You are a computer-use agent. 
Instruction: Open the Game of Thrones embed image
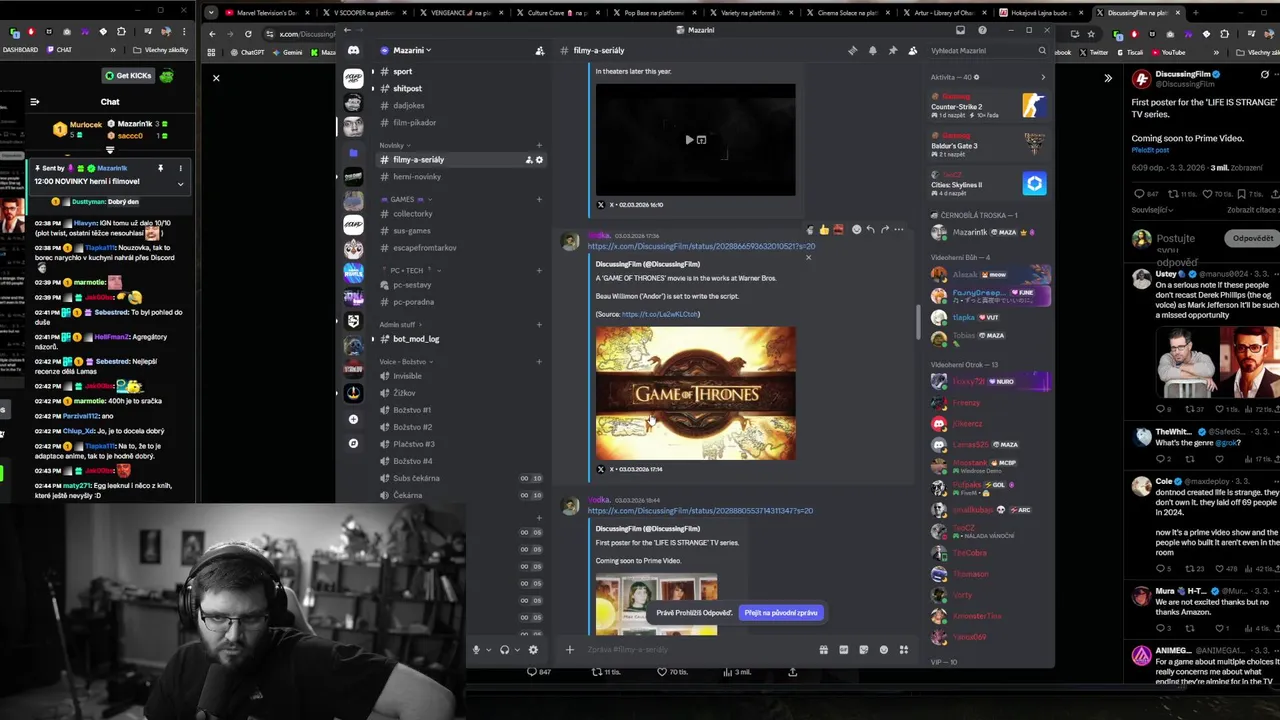coord(696,393)
